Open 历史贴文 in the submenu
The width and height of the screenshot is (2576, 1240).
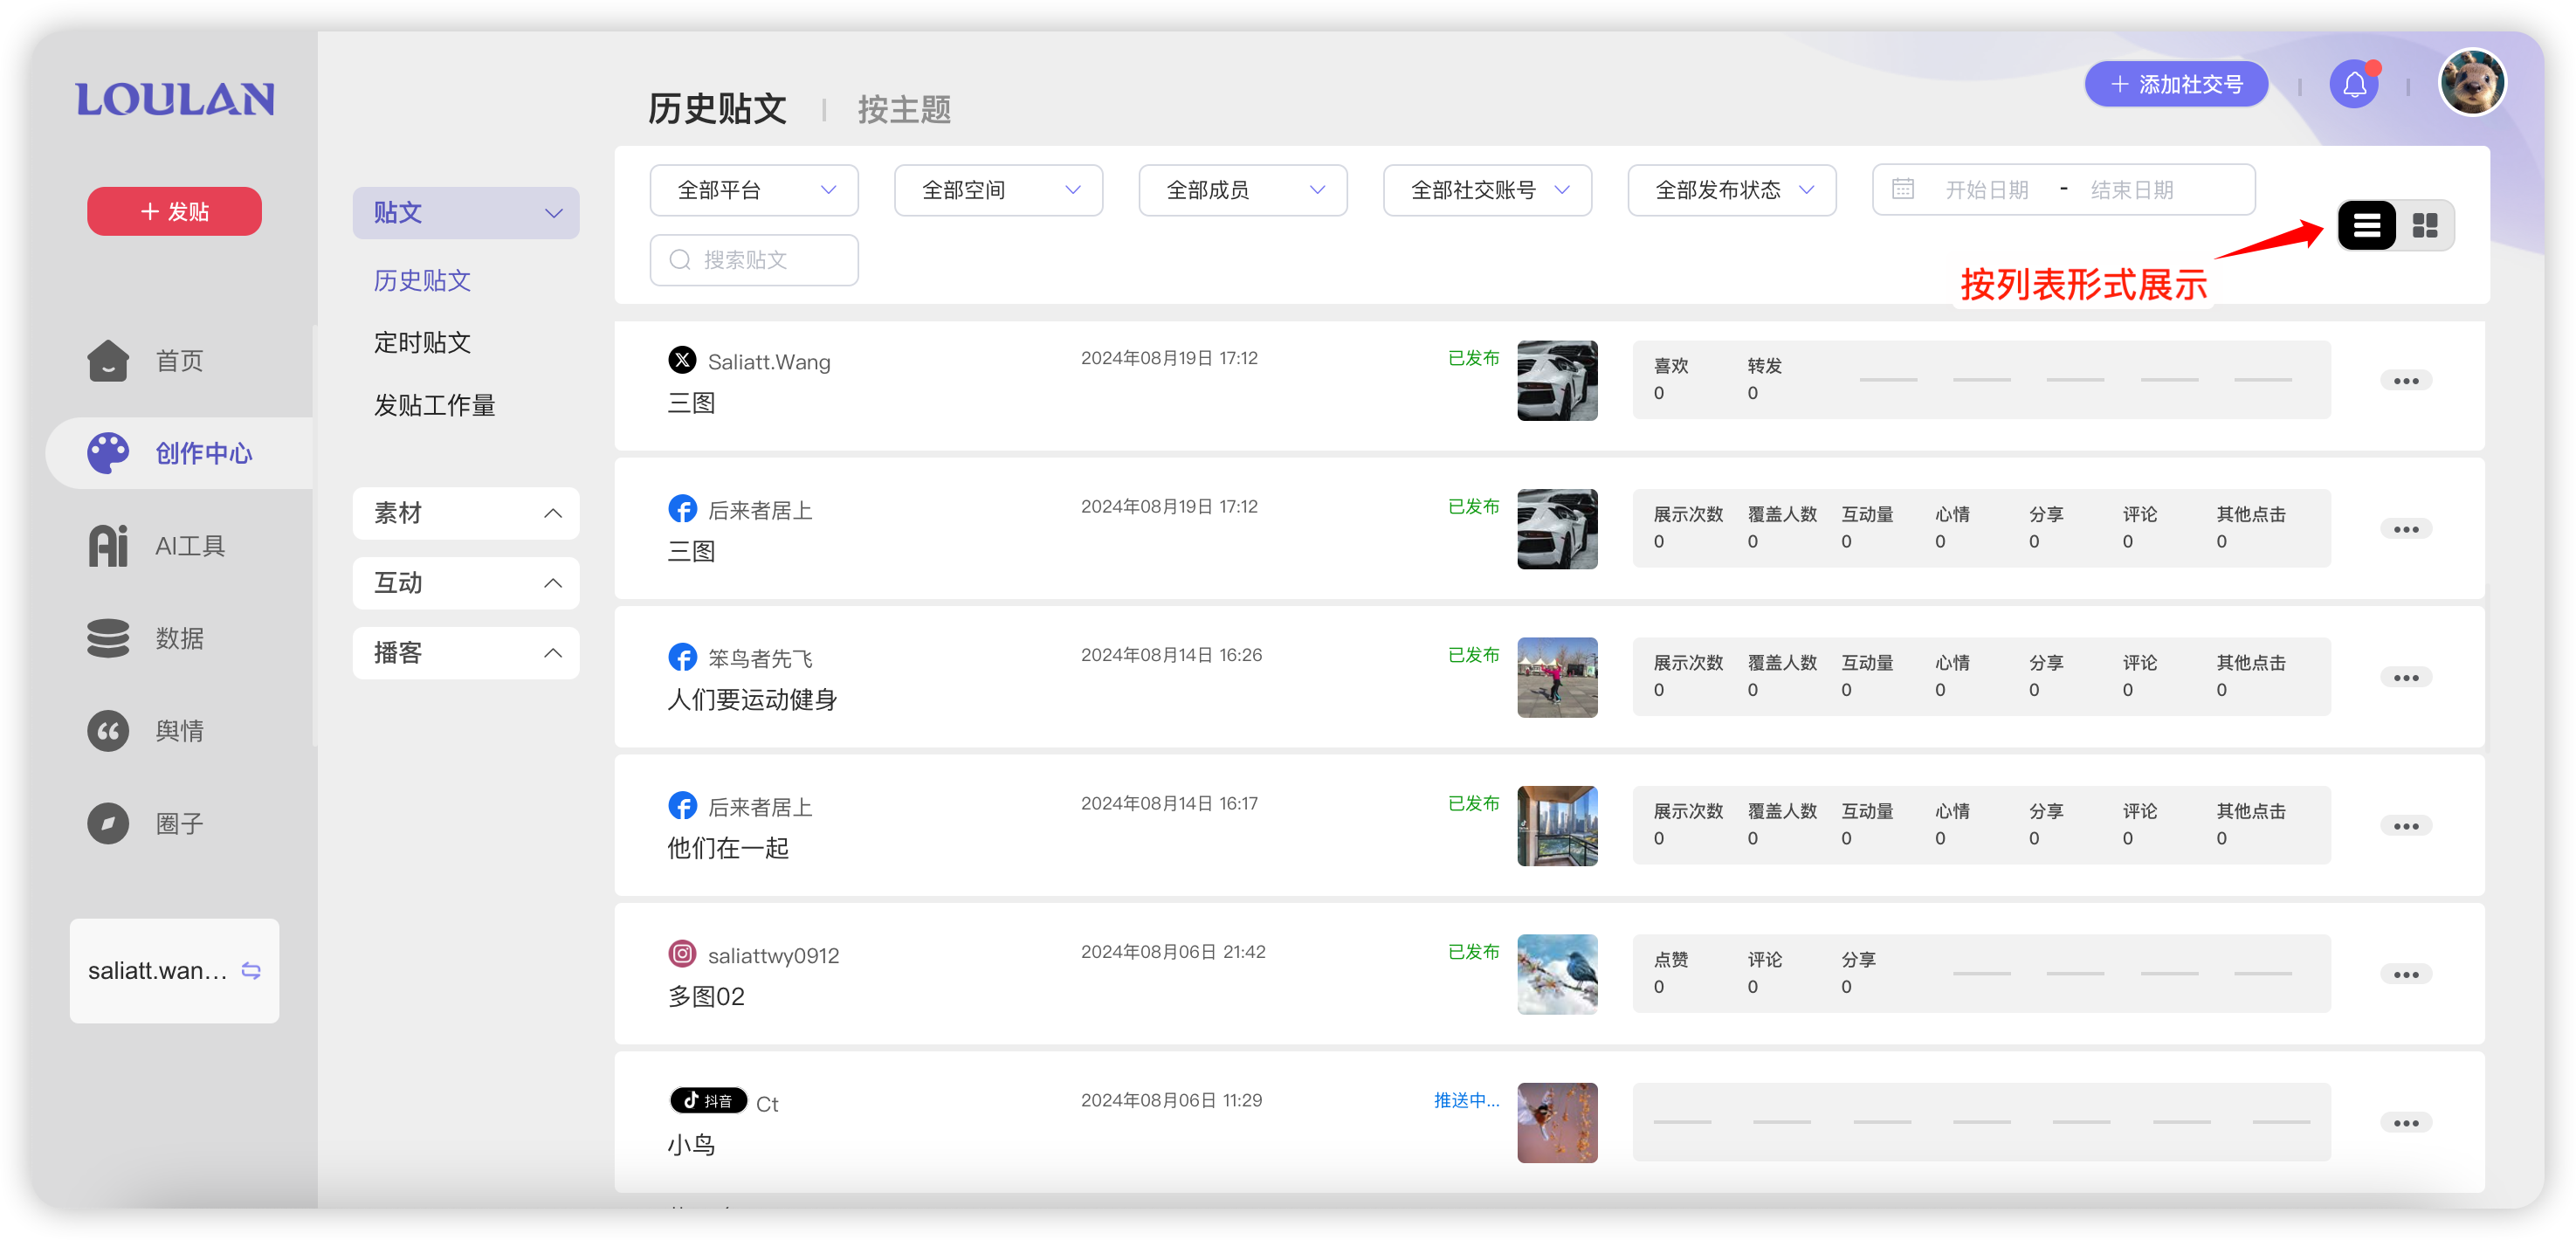pos(422,280)
